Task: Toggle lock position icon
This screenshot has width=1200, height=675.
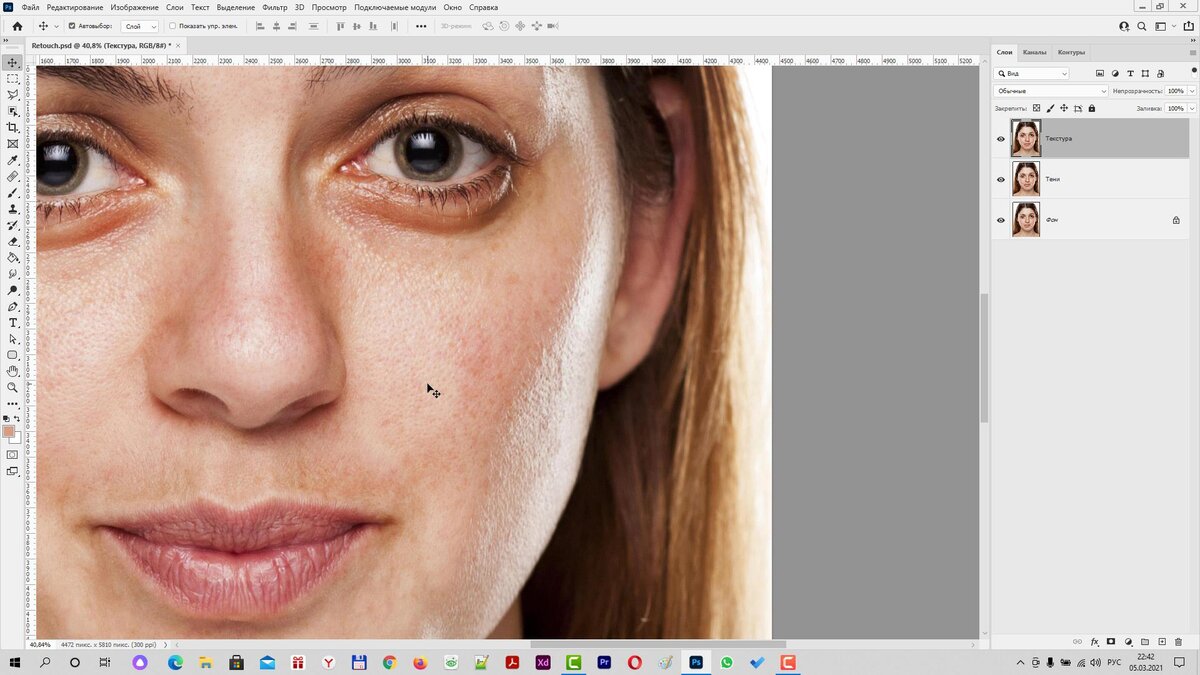Action: point(1063,108)
